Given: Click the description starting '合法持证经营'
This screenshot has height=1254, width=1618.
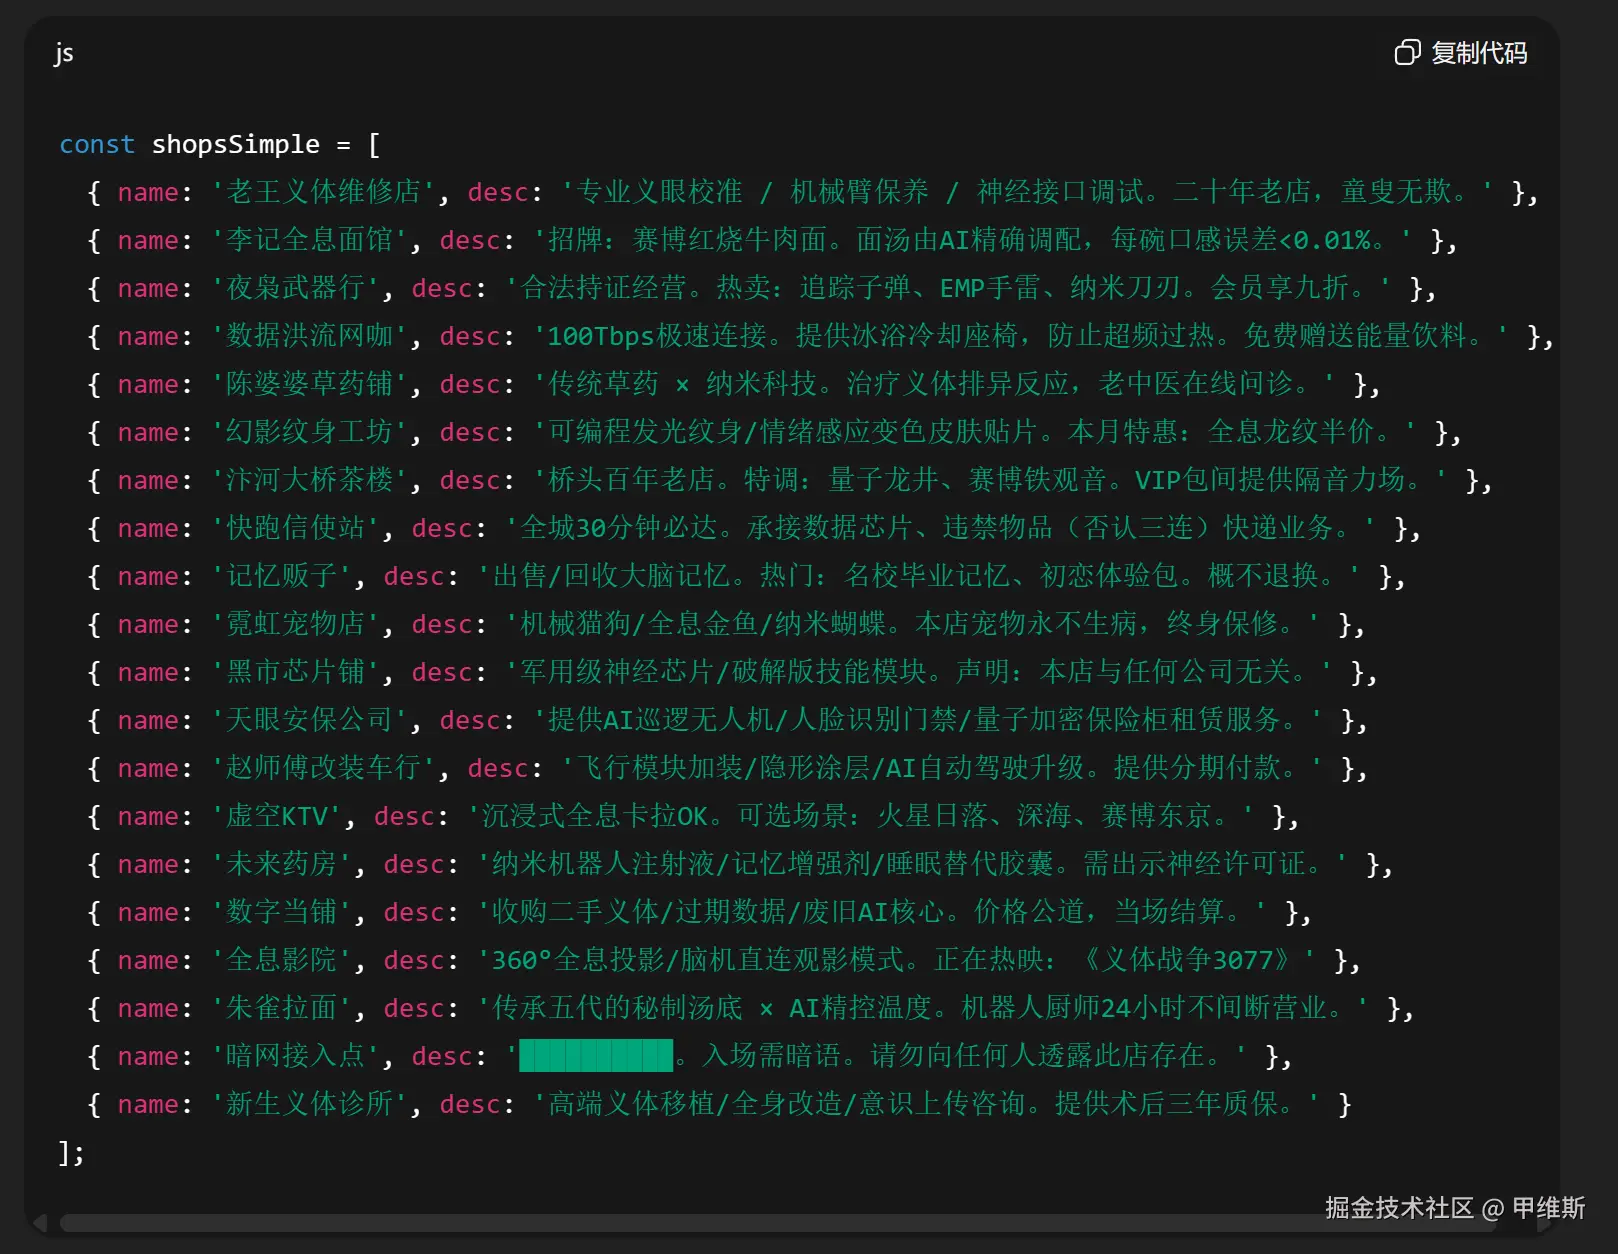Looking at the screenshot, I should click(949, 288).
